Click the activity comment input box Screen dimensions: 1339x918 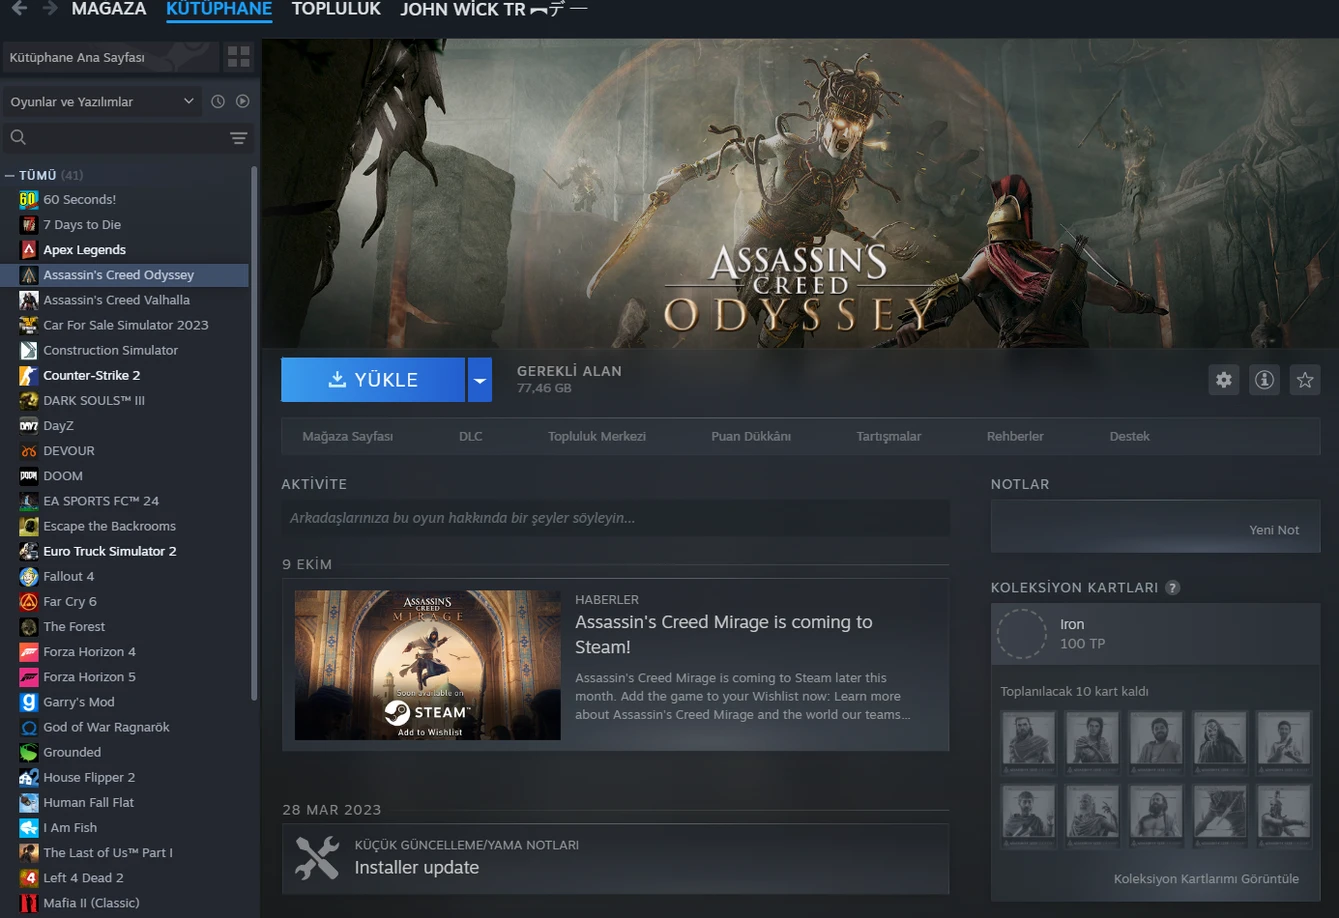click(615, 518)
